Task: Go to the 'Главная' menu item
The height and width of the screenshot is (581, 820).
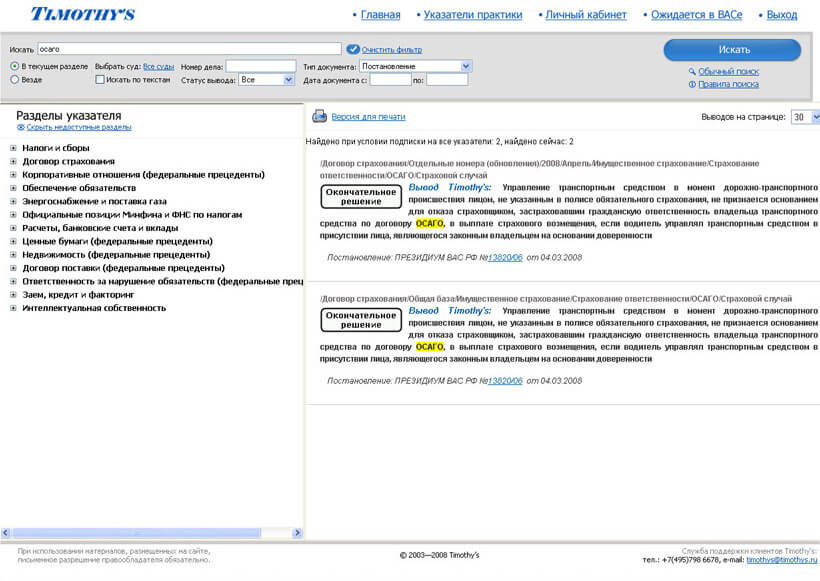Action: (380, 15)
